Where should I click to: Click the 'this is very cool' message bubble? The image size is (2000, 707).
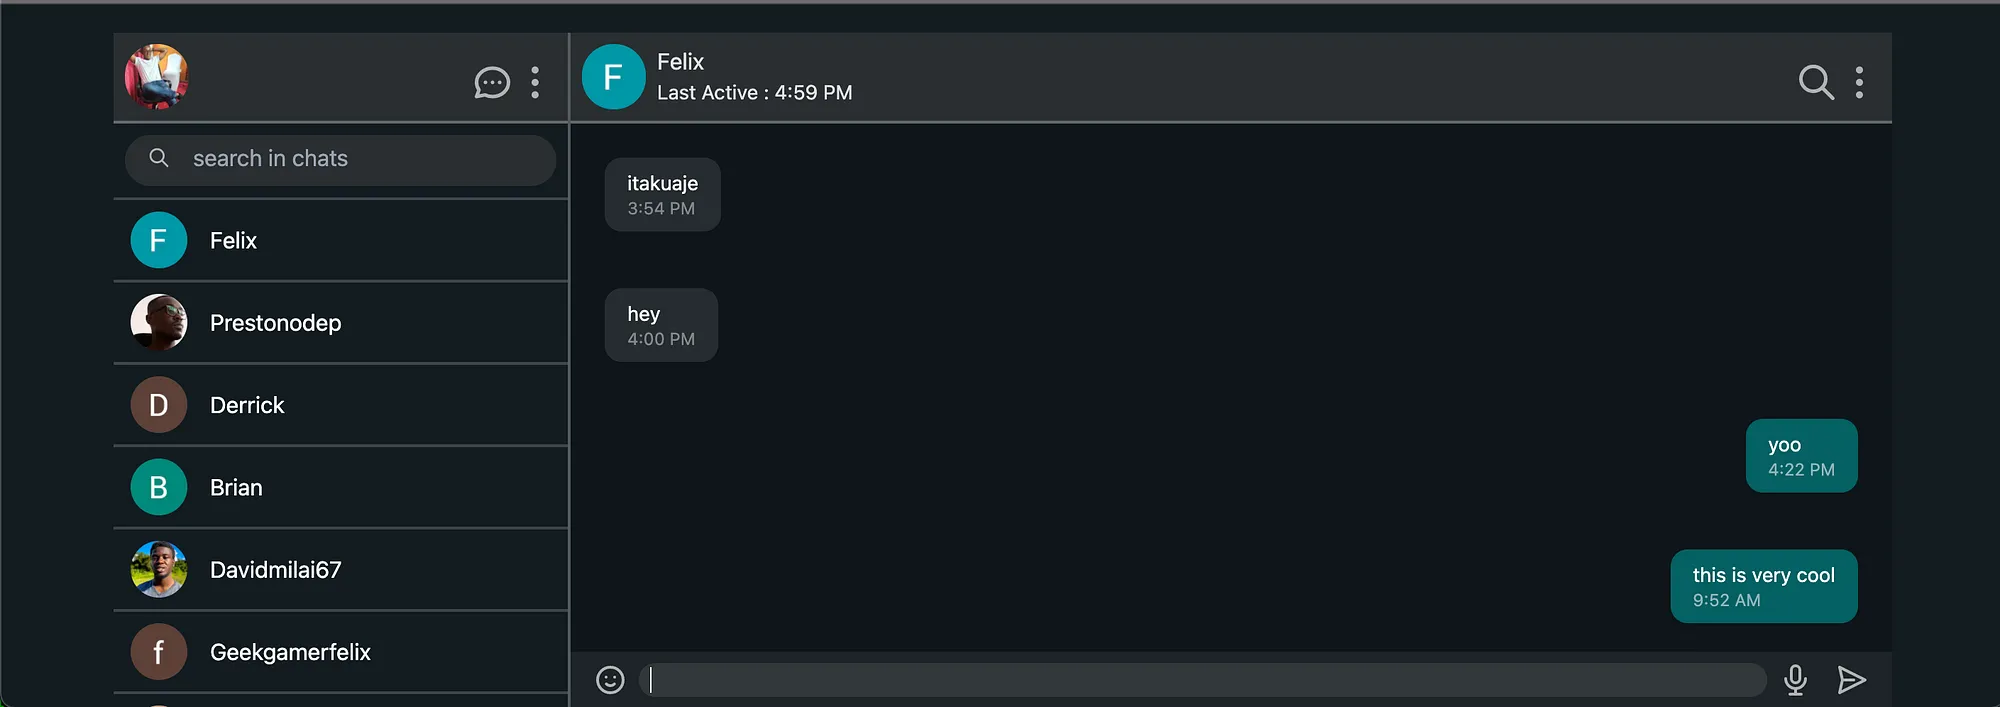tap(1763, 586)
